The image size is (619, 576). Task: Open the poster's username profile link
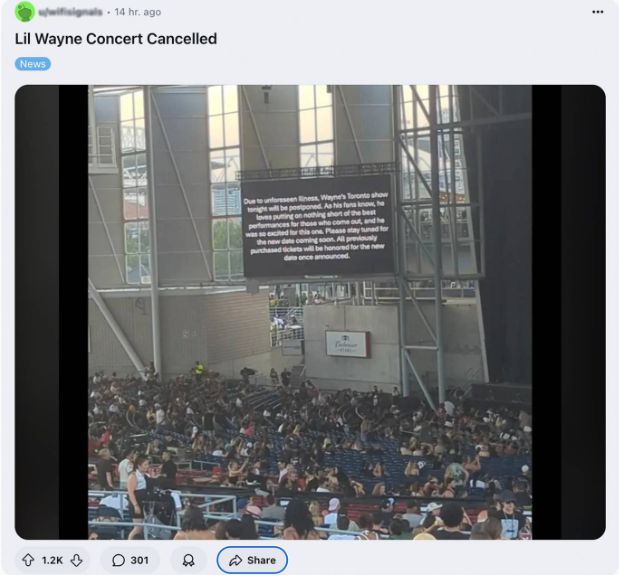(71, 12)
